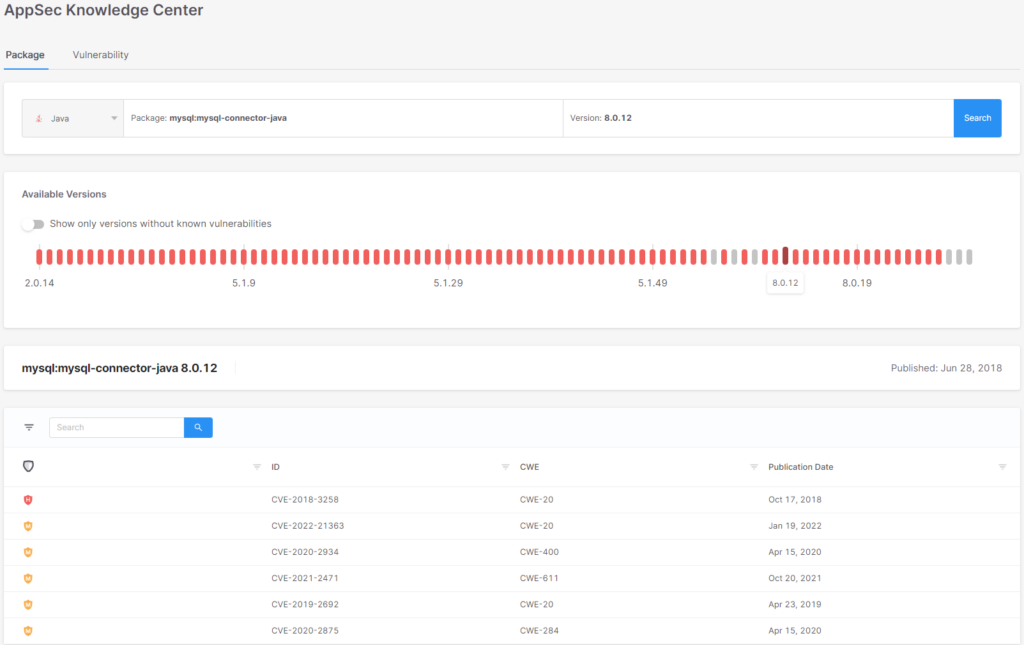Click the mysql:mysql-connector-java 8.0.12 heading
This screenshot has height=645, width=1024.
(x=120, y=368)
